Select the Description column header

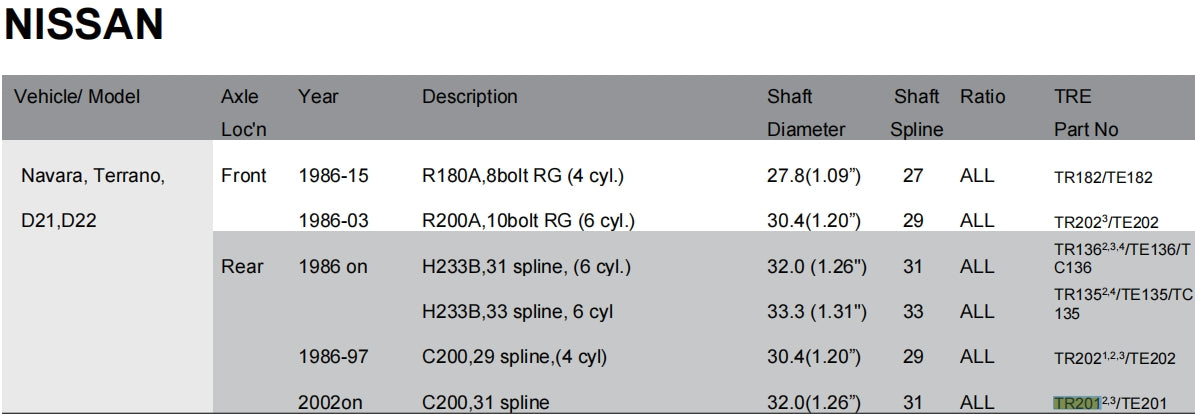(469, 97)
